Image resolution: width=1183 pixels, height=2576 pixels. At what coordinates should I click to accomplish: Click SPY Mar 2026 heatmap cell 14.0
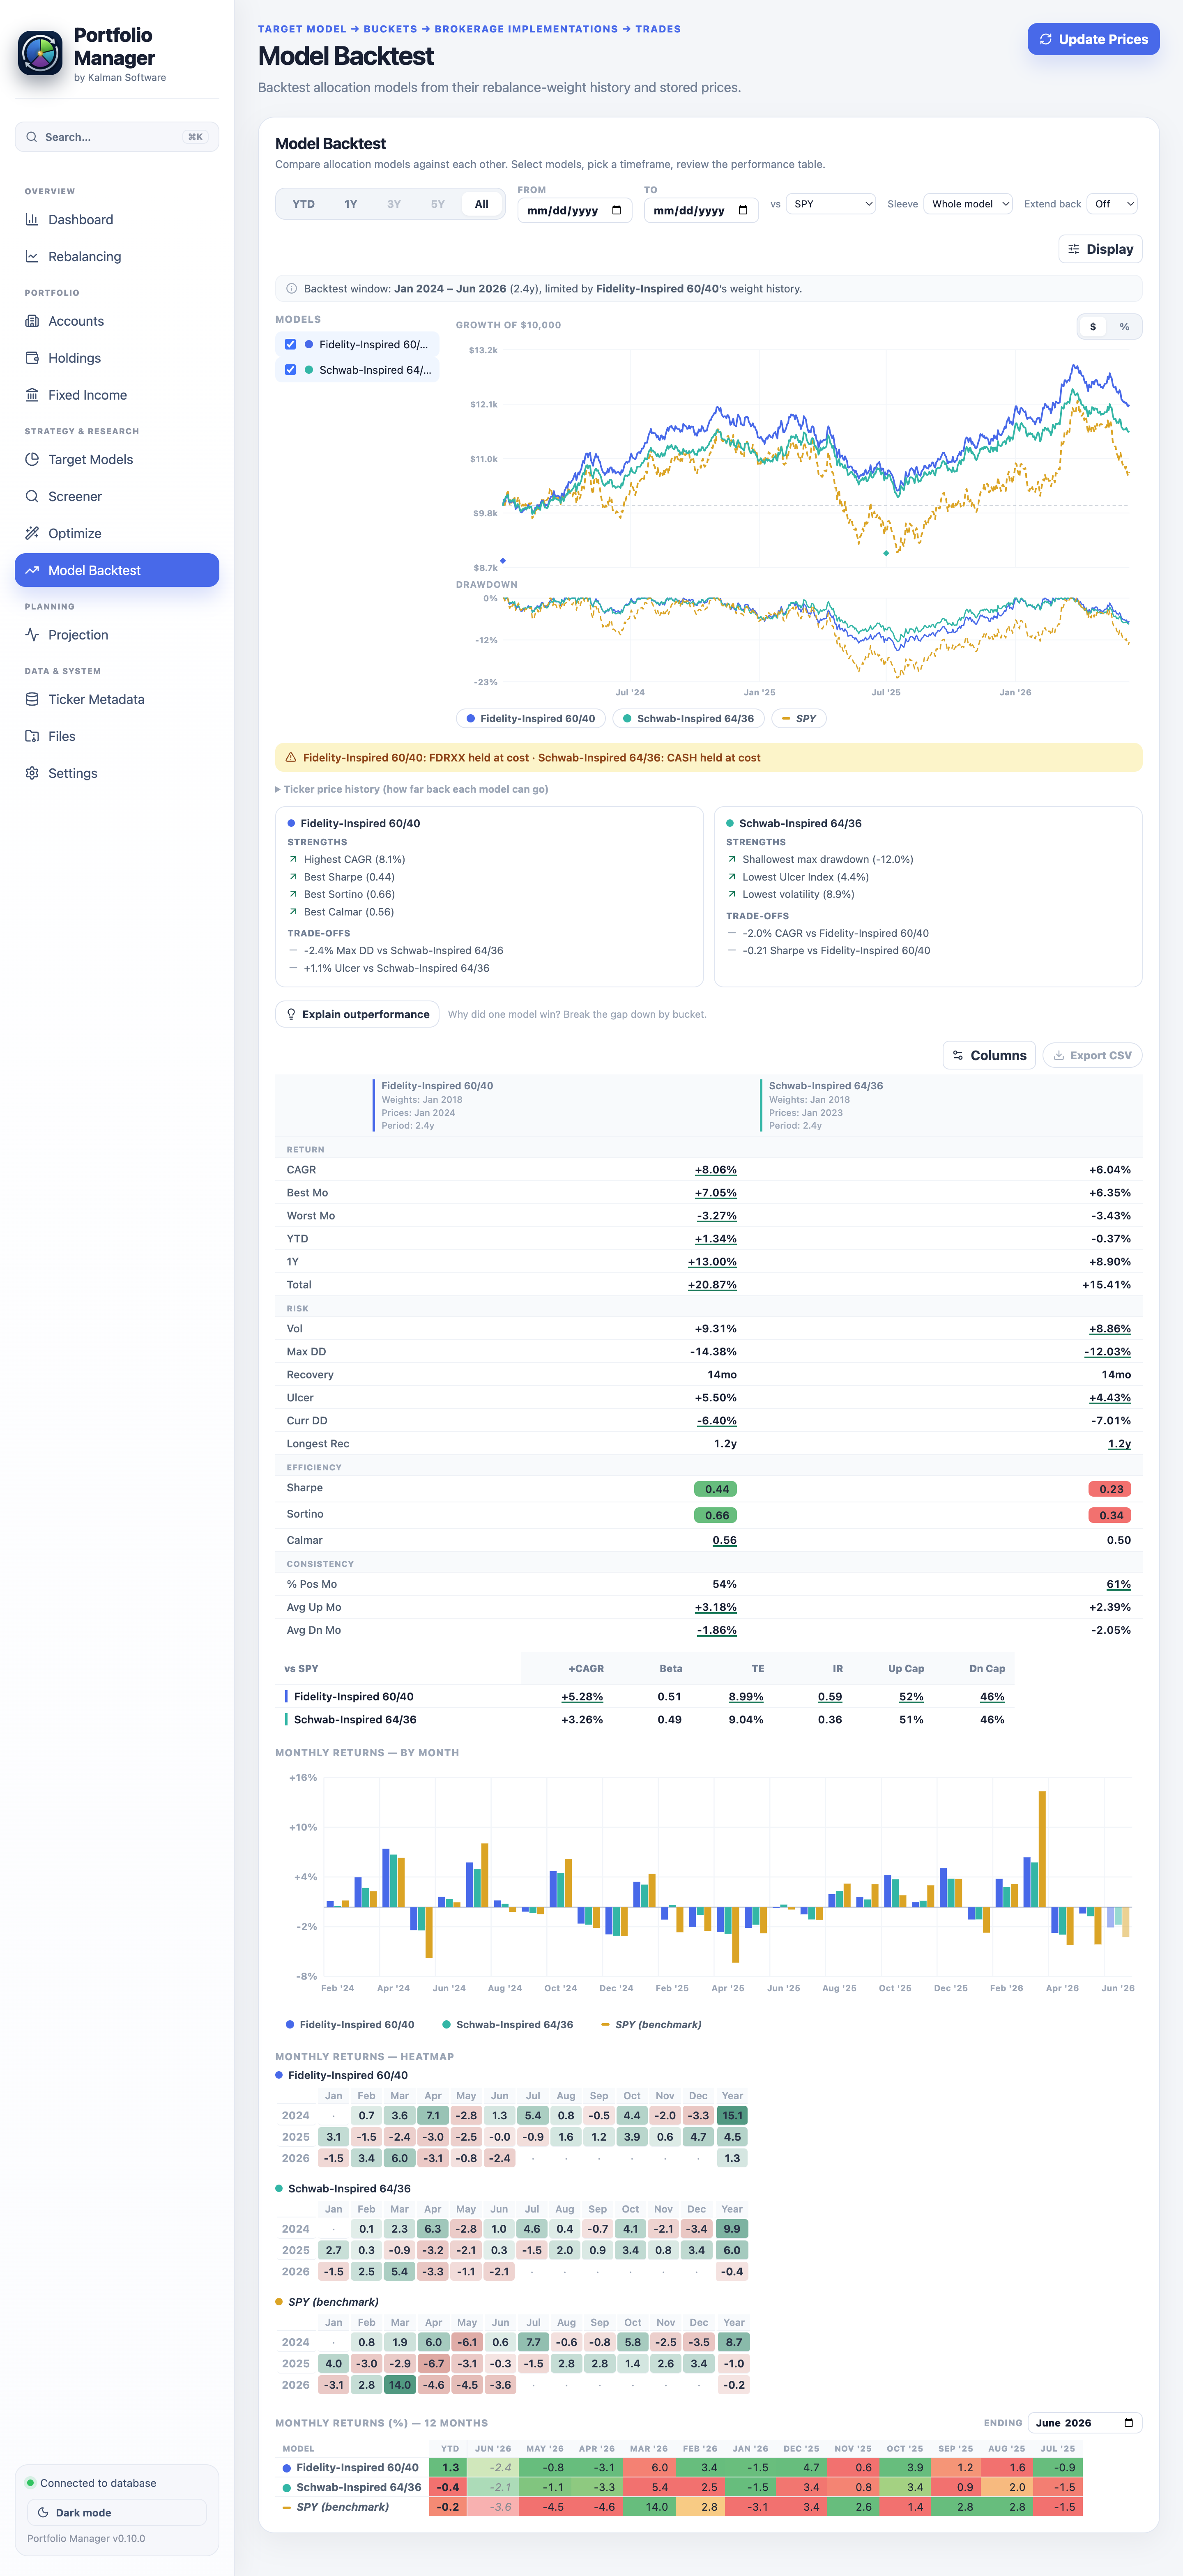(x=400, y=2386)
